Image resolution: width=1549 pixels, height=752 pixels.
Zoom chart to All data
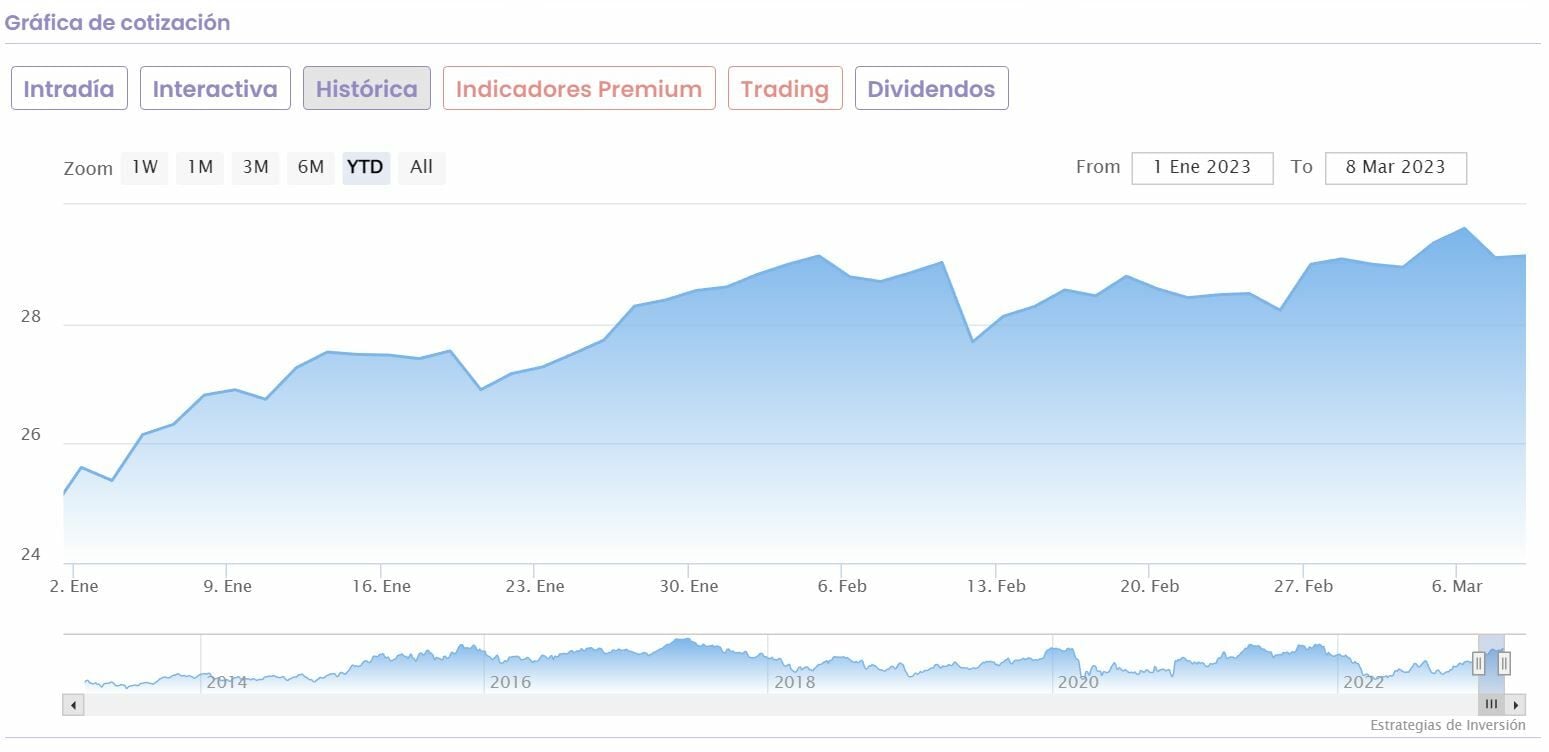tap(422, 167)
